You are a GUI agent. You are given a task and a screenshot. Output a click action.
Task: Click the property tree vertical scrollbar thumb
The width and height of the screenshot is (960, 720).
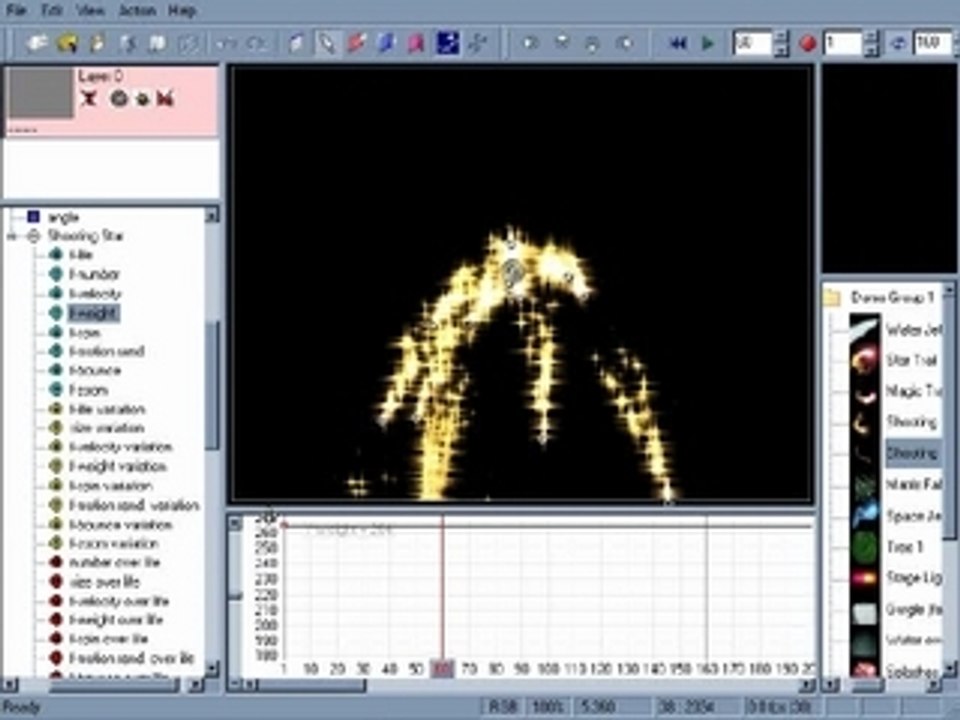(x=211, y=386)
